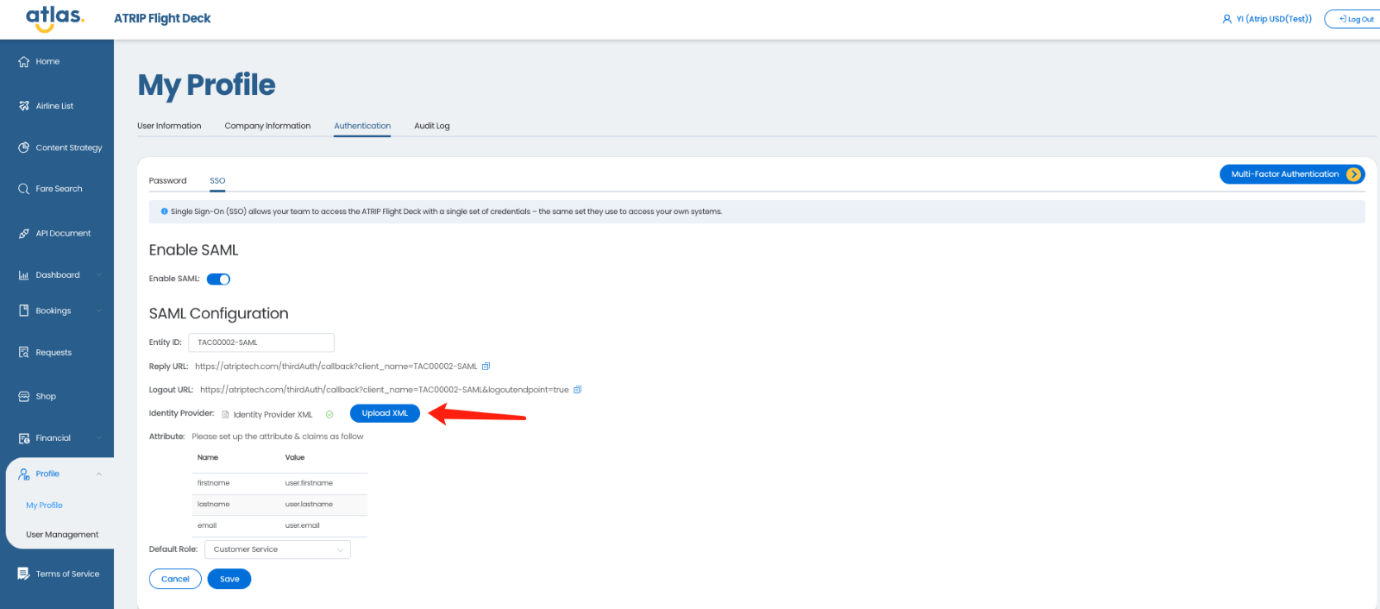Click the Fare Search magnifier icon
The image size is (1380, 609).
(x=24, y=189)
